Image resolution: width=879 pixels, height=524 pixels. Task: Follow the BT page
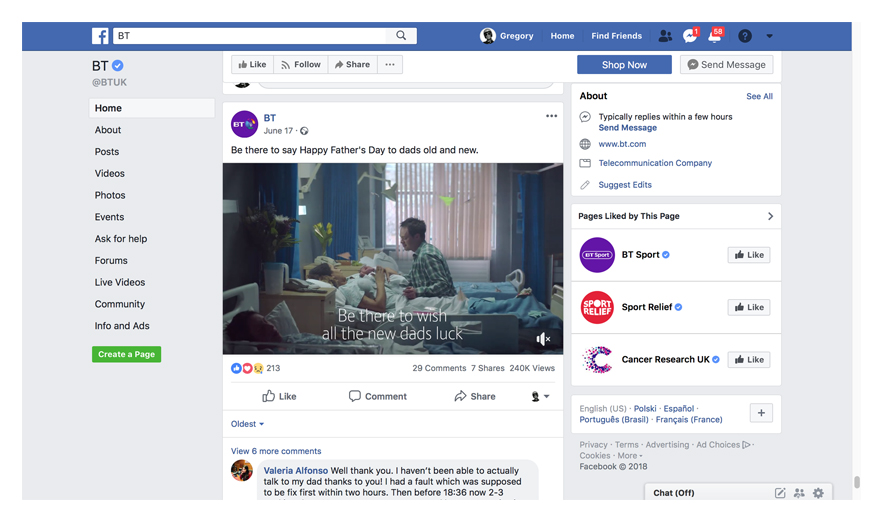[301, 64]
